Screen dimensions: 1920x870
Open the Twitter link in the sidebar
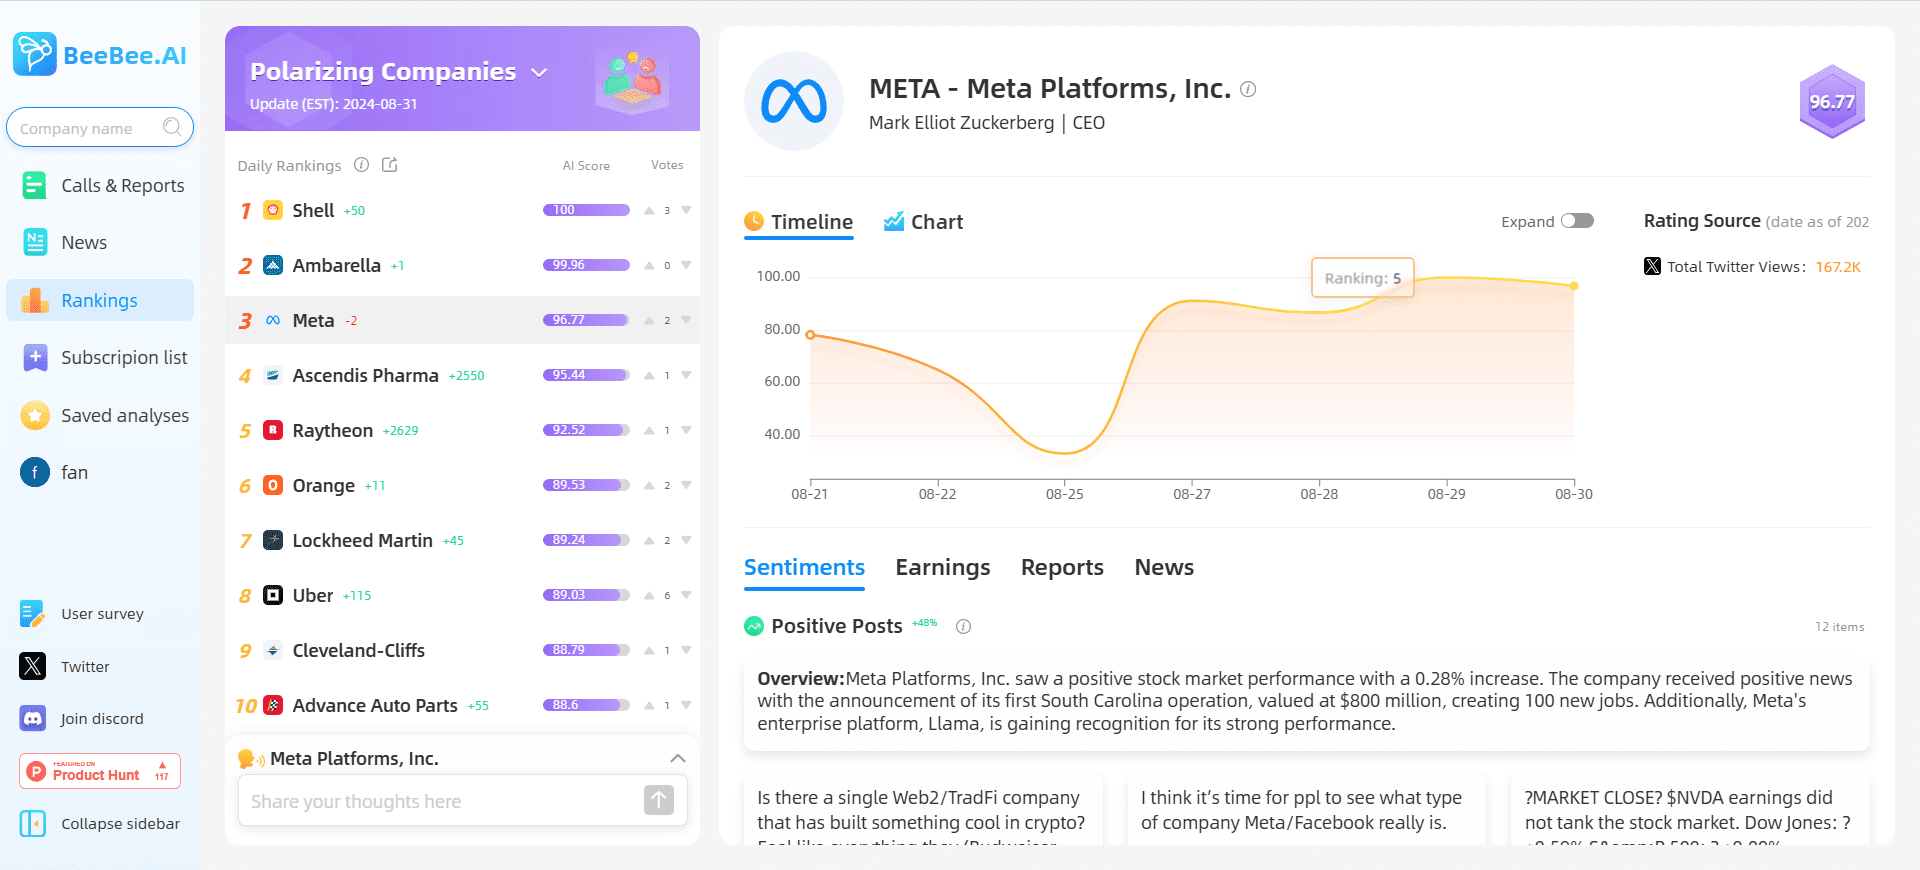click(x=65, y=666)
